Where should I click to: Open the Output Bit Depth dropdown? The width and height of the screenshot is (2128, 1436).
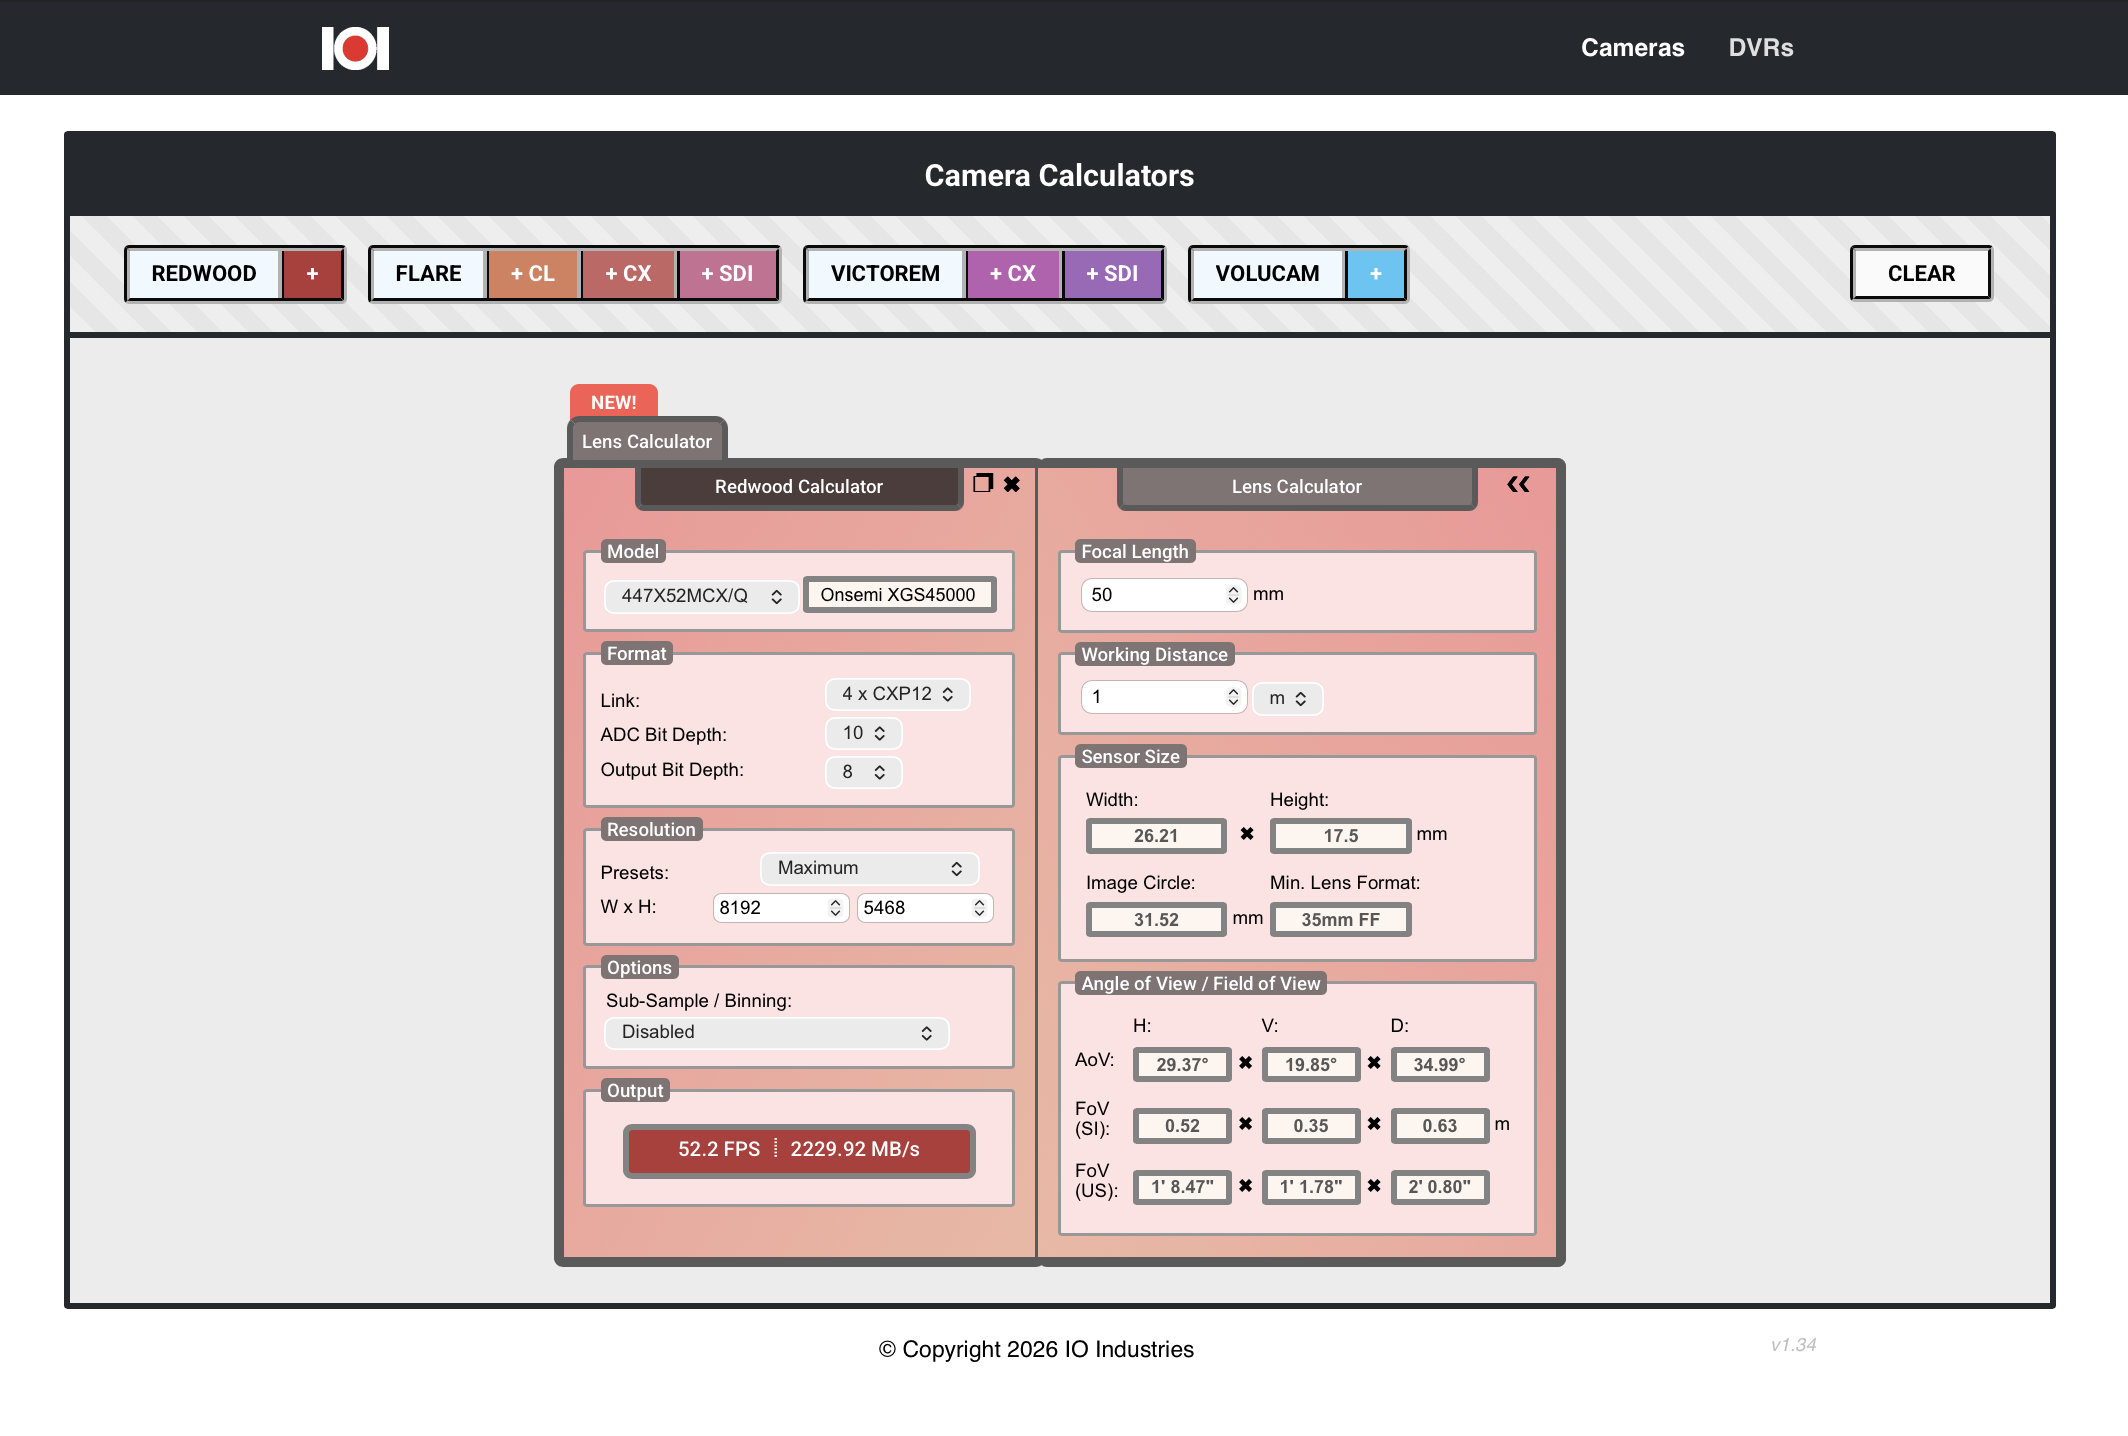(x=863, y=772)
